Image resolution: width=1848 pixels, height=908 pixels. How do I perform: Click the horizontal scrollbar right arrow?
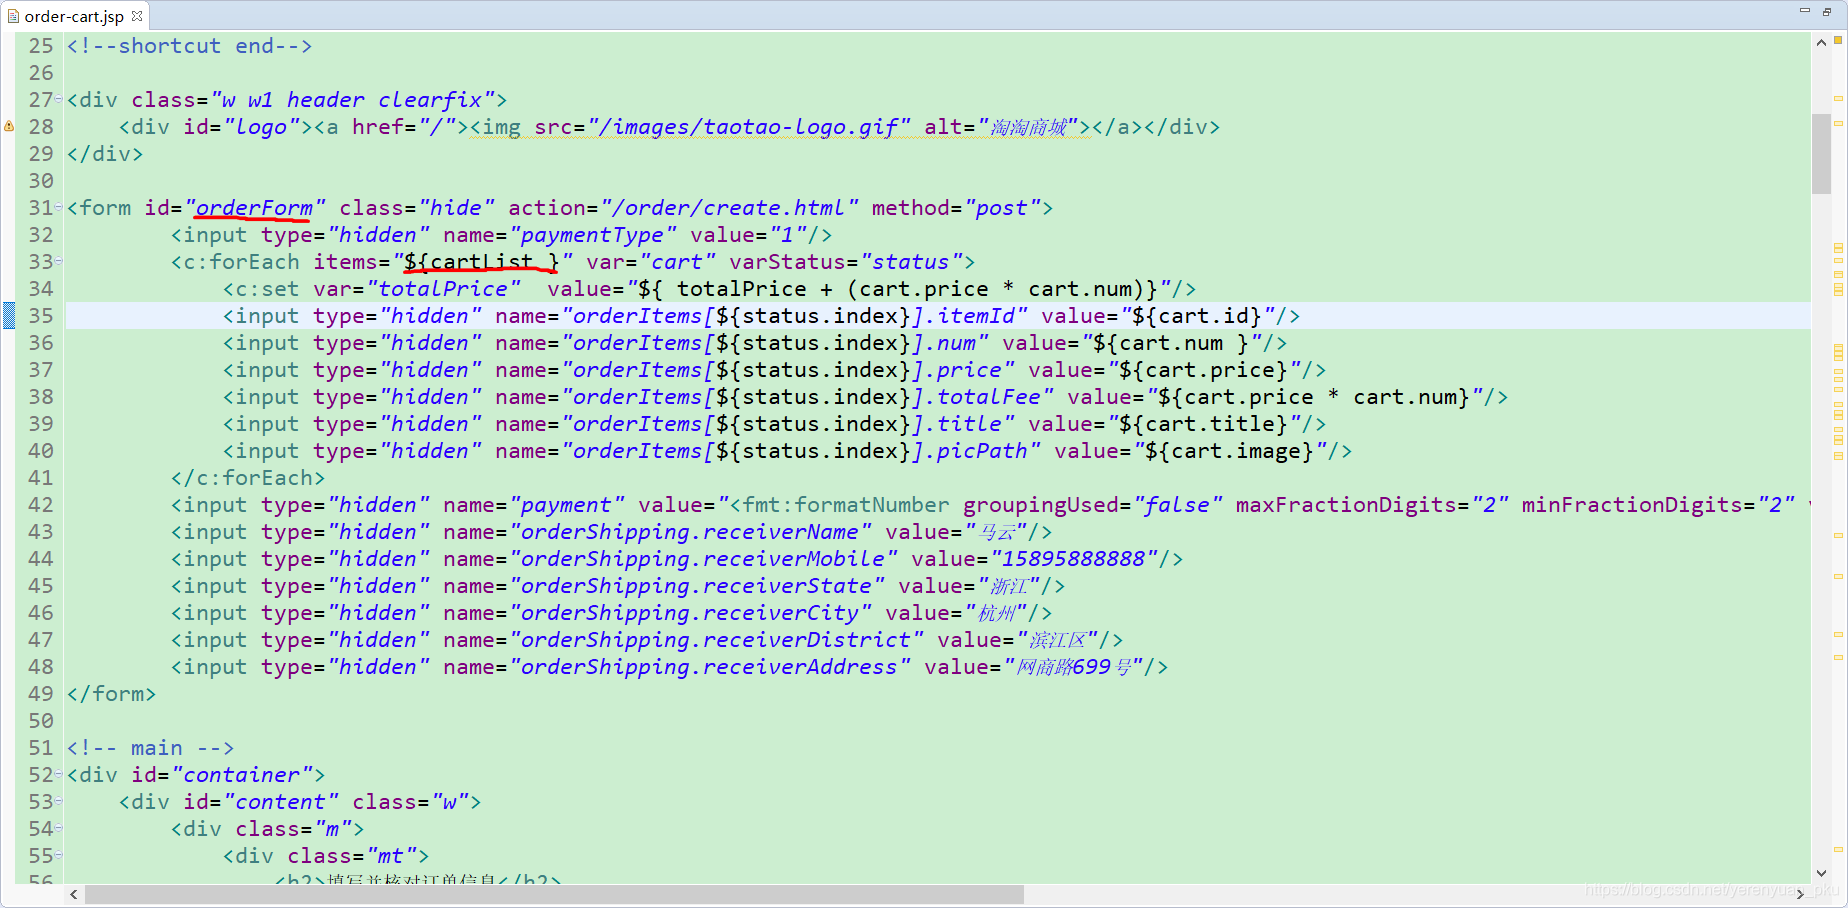point(1801,894)
